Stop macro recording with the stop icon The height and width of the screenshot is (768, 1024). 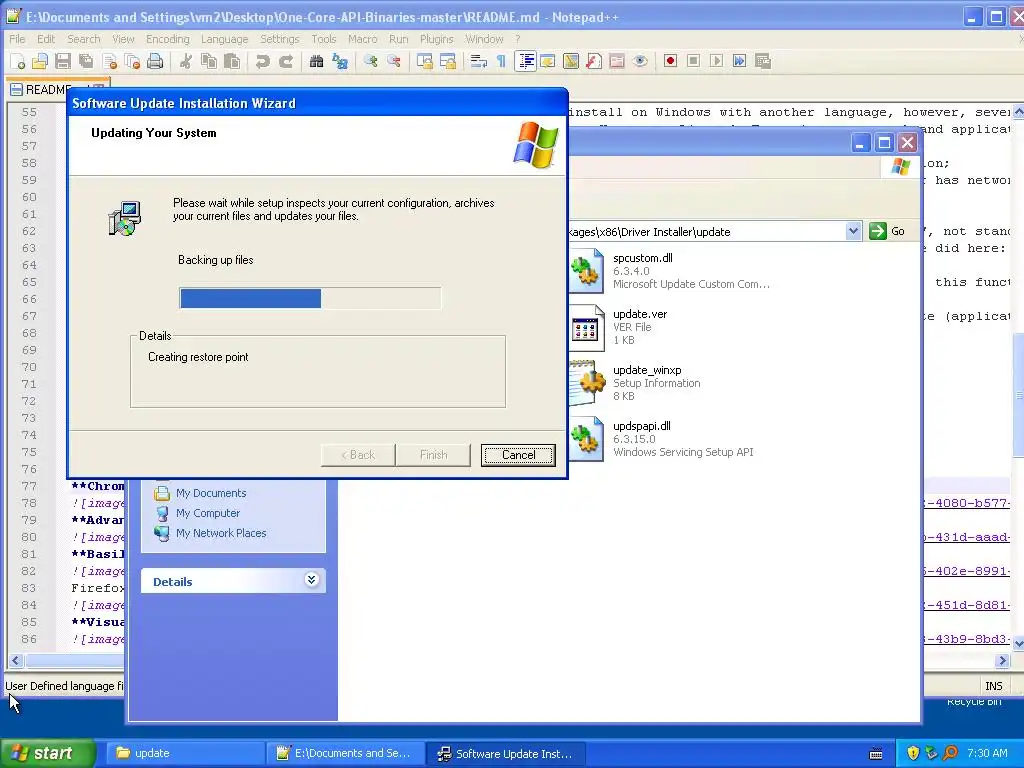(694, 61)
